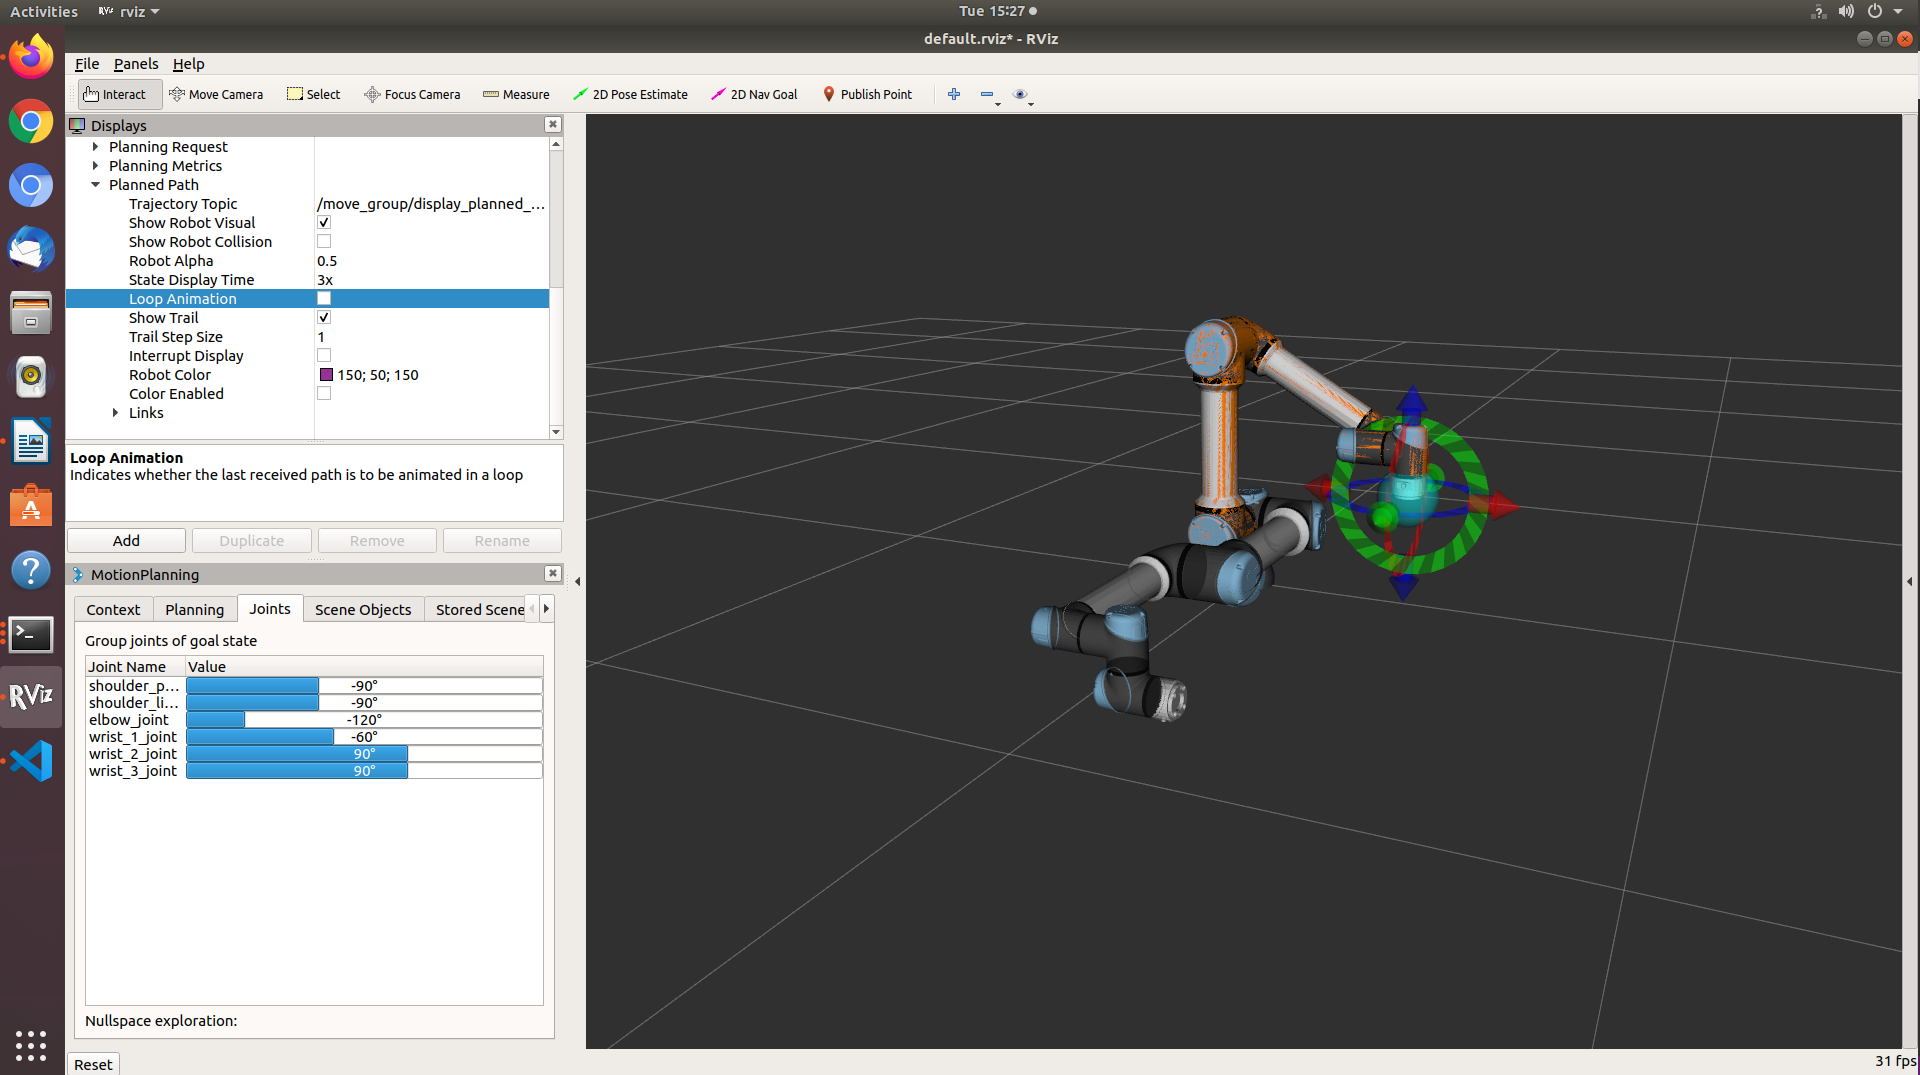Click Trajectory Topic value field
The height and width of the screenshot is (1075, 1920).
[431, 204]
